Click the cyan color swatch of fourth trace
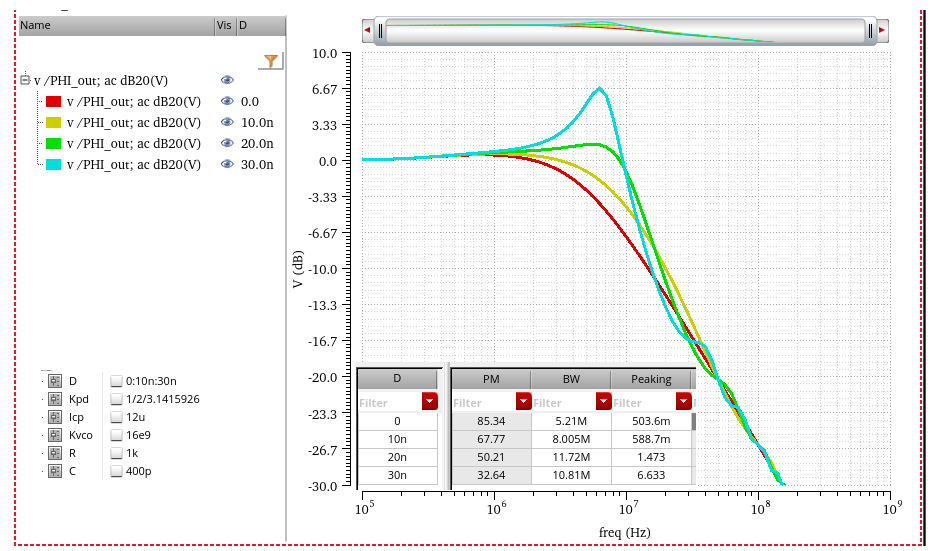Viewport: 936px width, 551px height. coord(54,164)
